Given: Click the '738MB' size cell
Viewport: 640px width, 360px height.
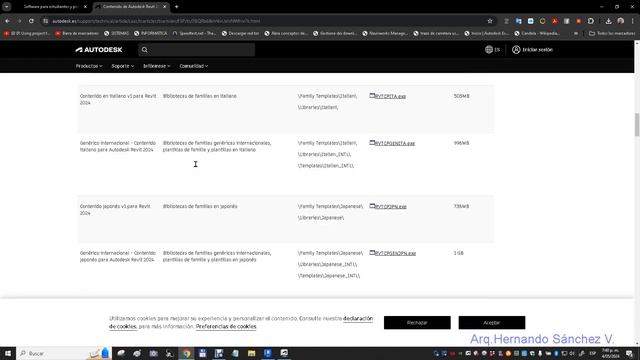Looking at the screenshot, I should click(x=462, y=206).
